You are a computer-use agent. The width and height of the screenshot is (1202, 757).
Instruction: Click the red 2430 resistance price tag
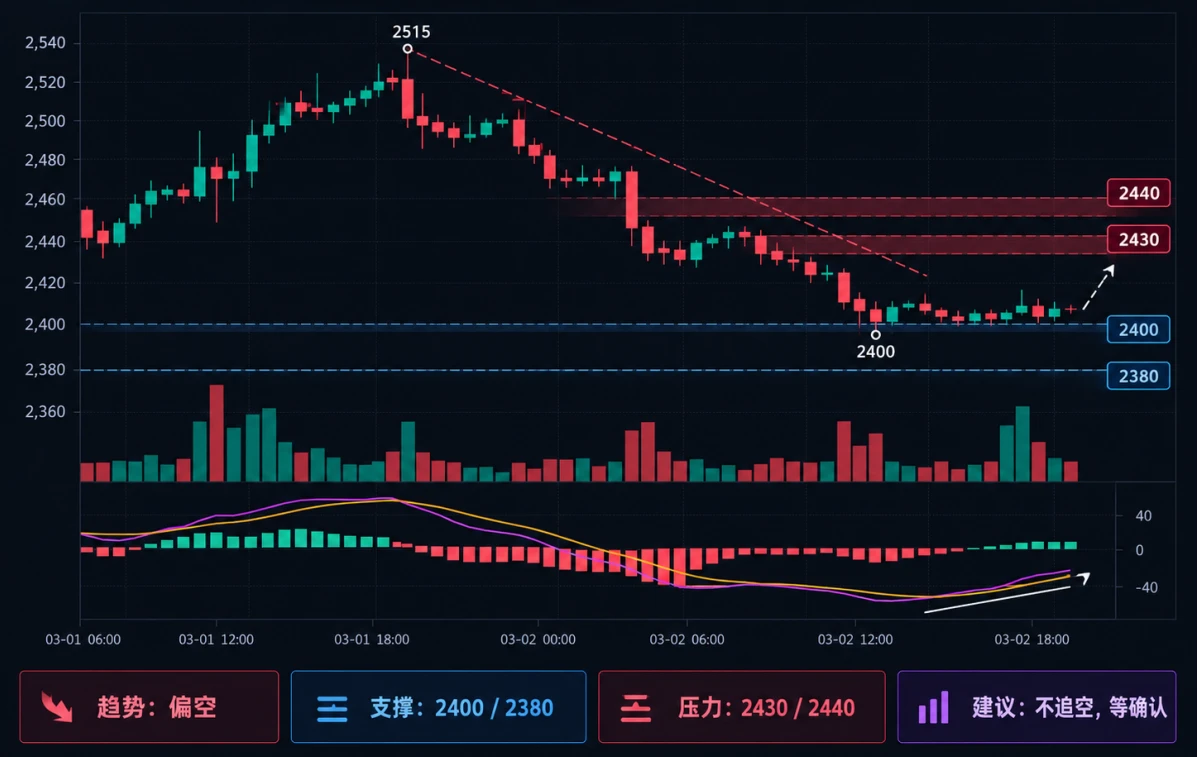tap(1138, 239)
